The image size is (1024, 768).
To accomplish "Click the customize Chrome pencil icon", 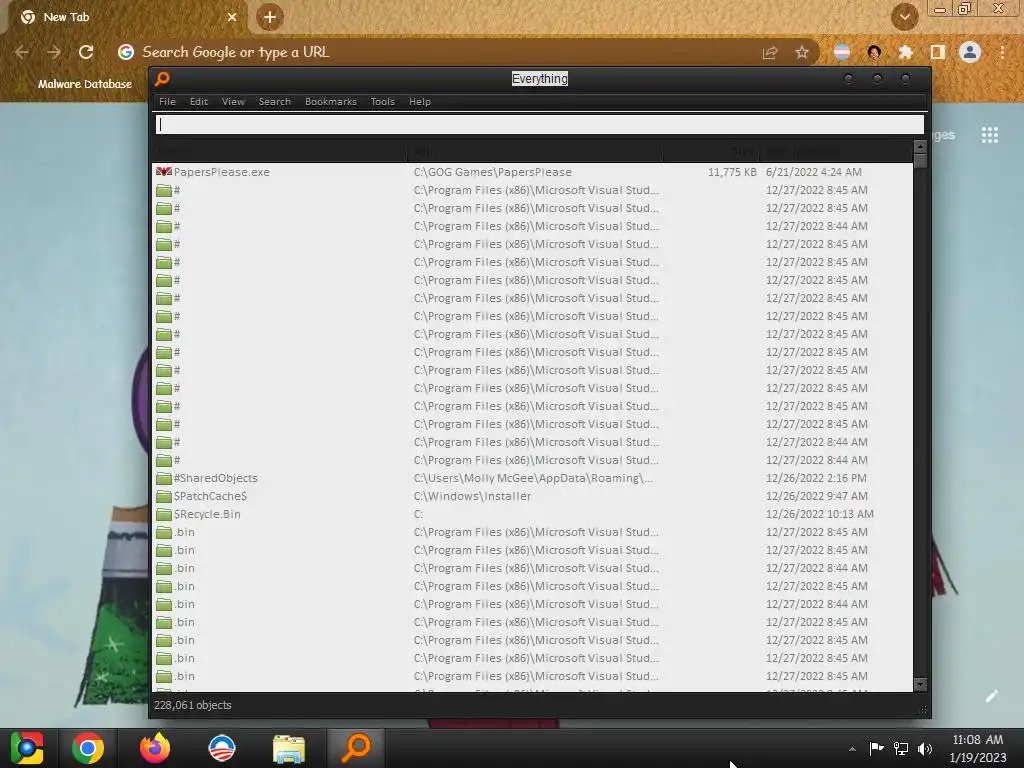I will (991, 696).
